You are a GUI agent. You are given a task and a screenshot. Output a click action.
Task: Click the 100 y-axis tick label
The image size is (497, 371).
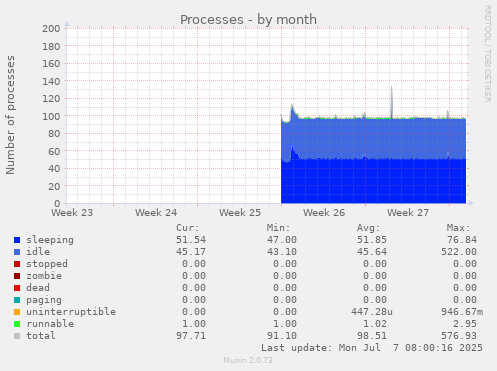[51, 116]
